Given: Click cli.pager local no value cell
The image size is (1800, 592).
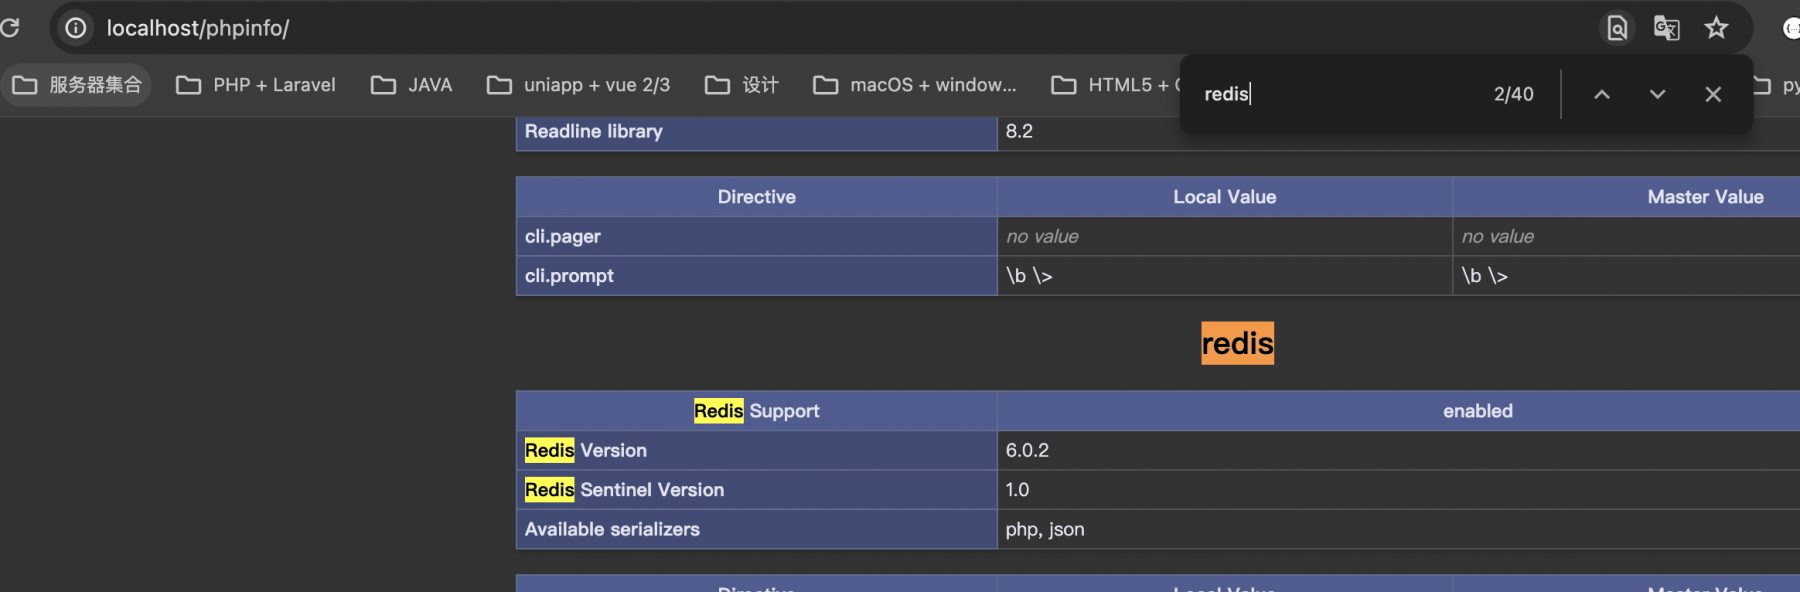Looking at the screenshot, I should tap(1225, 237).
